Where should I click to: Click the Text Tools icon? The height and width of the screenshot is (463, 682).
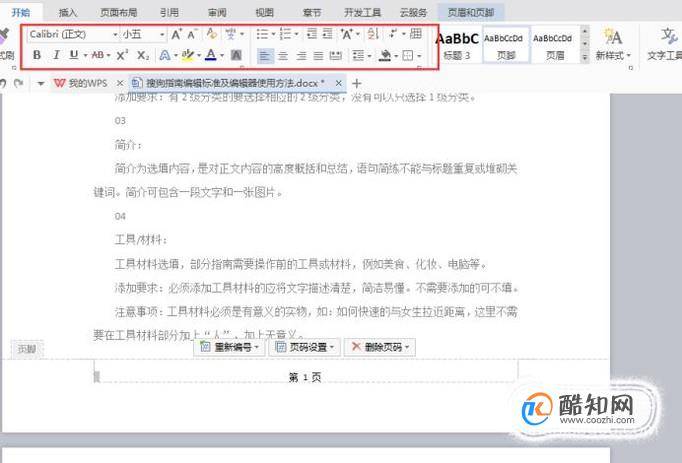click(x=669, y=36)
